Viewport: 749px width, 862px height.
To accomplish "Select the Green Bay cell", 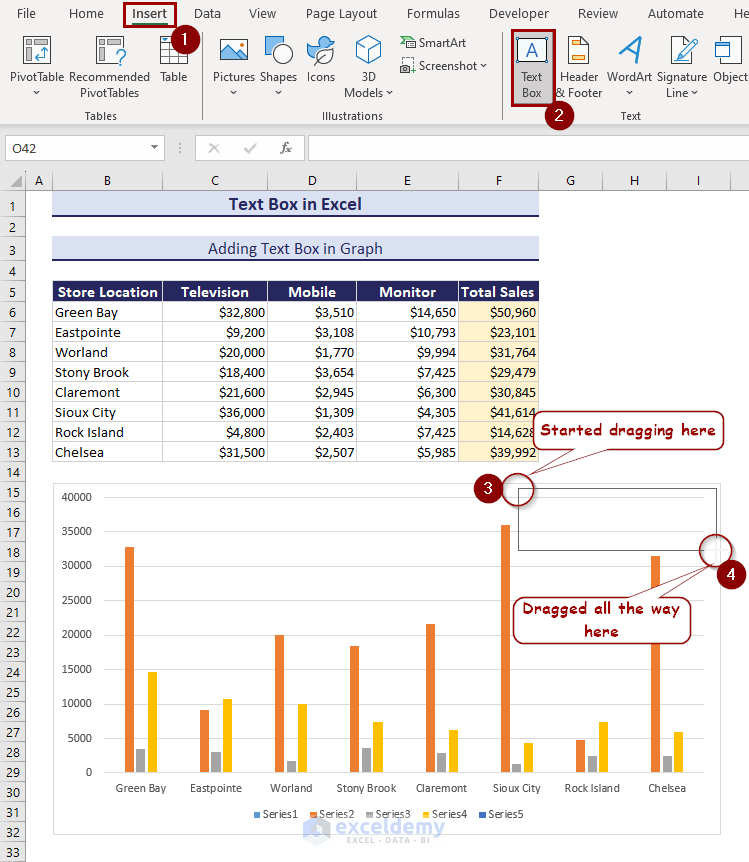I will 108,312.
